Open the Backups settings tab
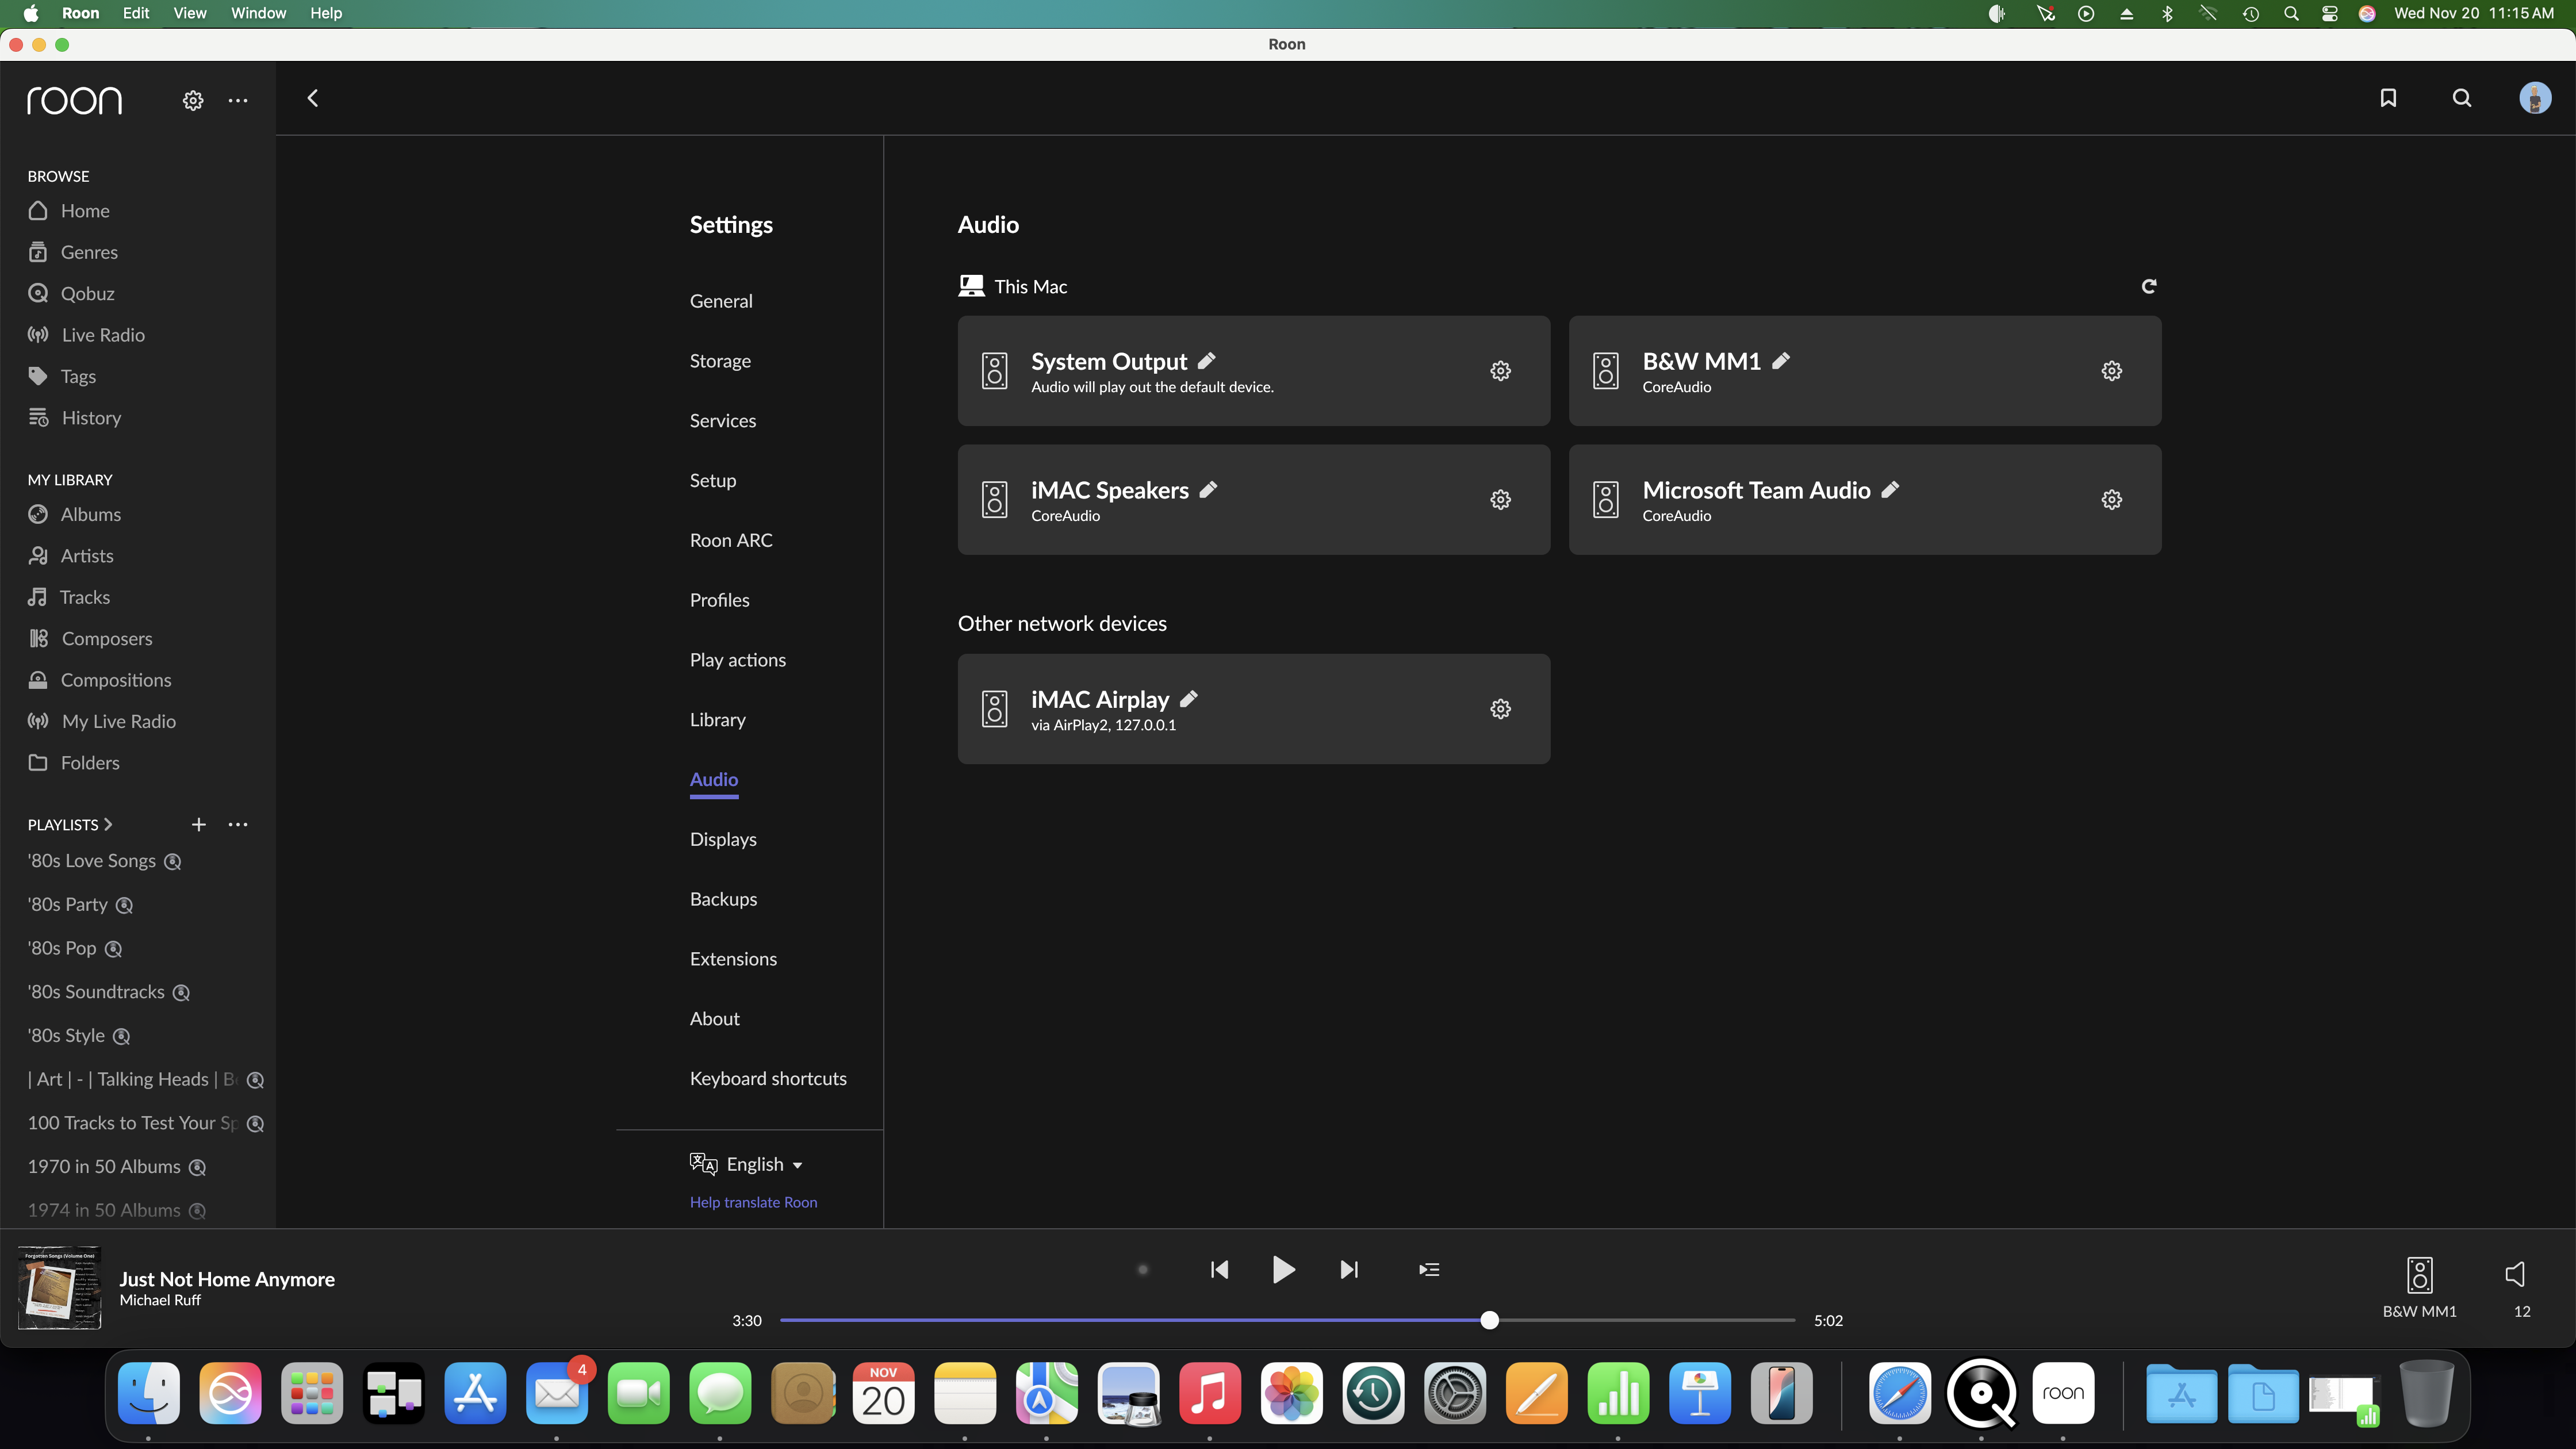The width and height of the screenshot is (2576, 1449). point(723,899)
